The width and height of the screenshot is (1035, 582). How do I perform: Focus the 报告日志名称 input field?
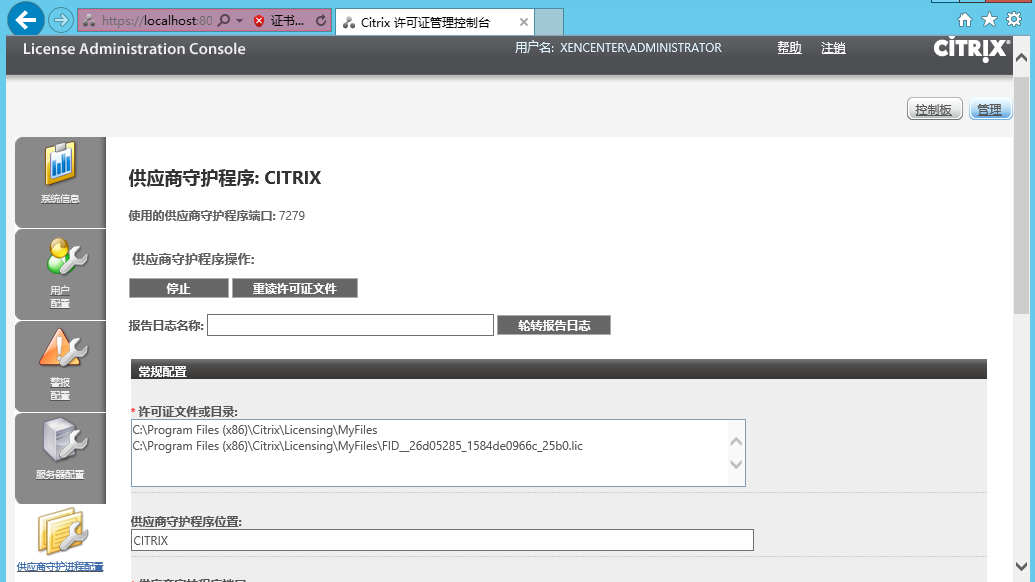pyautogui.click(x=350, y=325)
